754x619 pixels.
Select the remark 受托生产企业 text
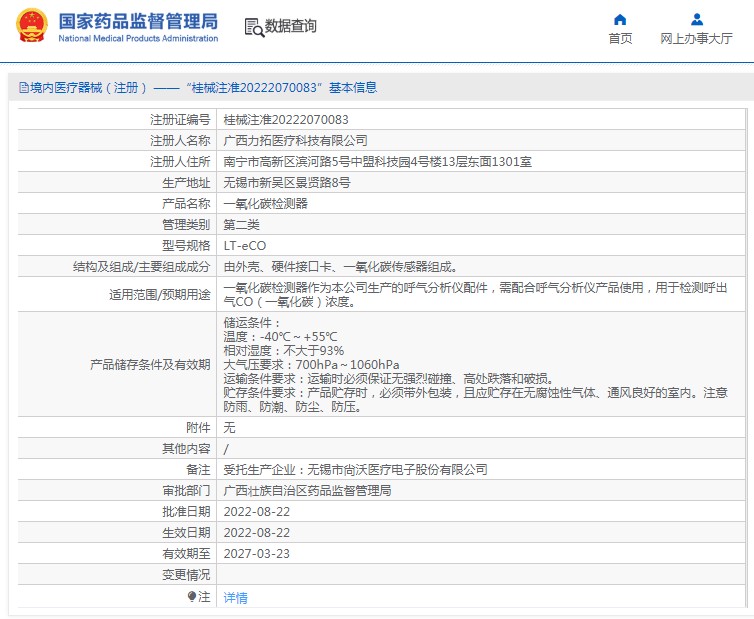point(355,469)
